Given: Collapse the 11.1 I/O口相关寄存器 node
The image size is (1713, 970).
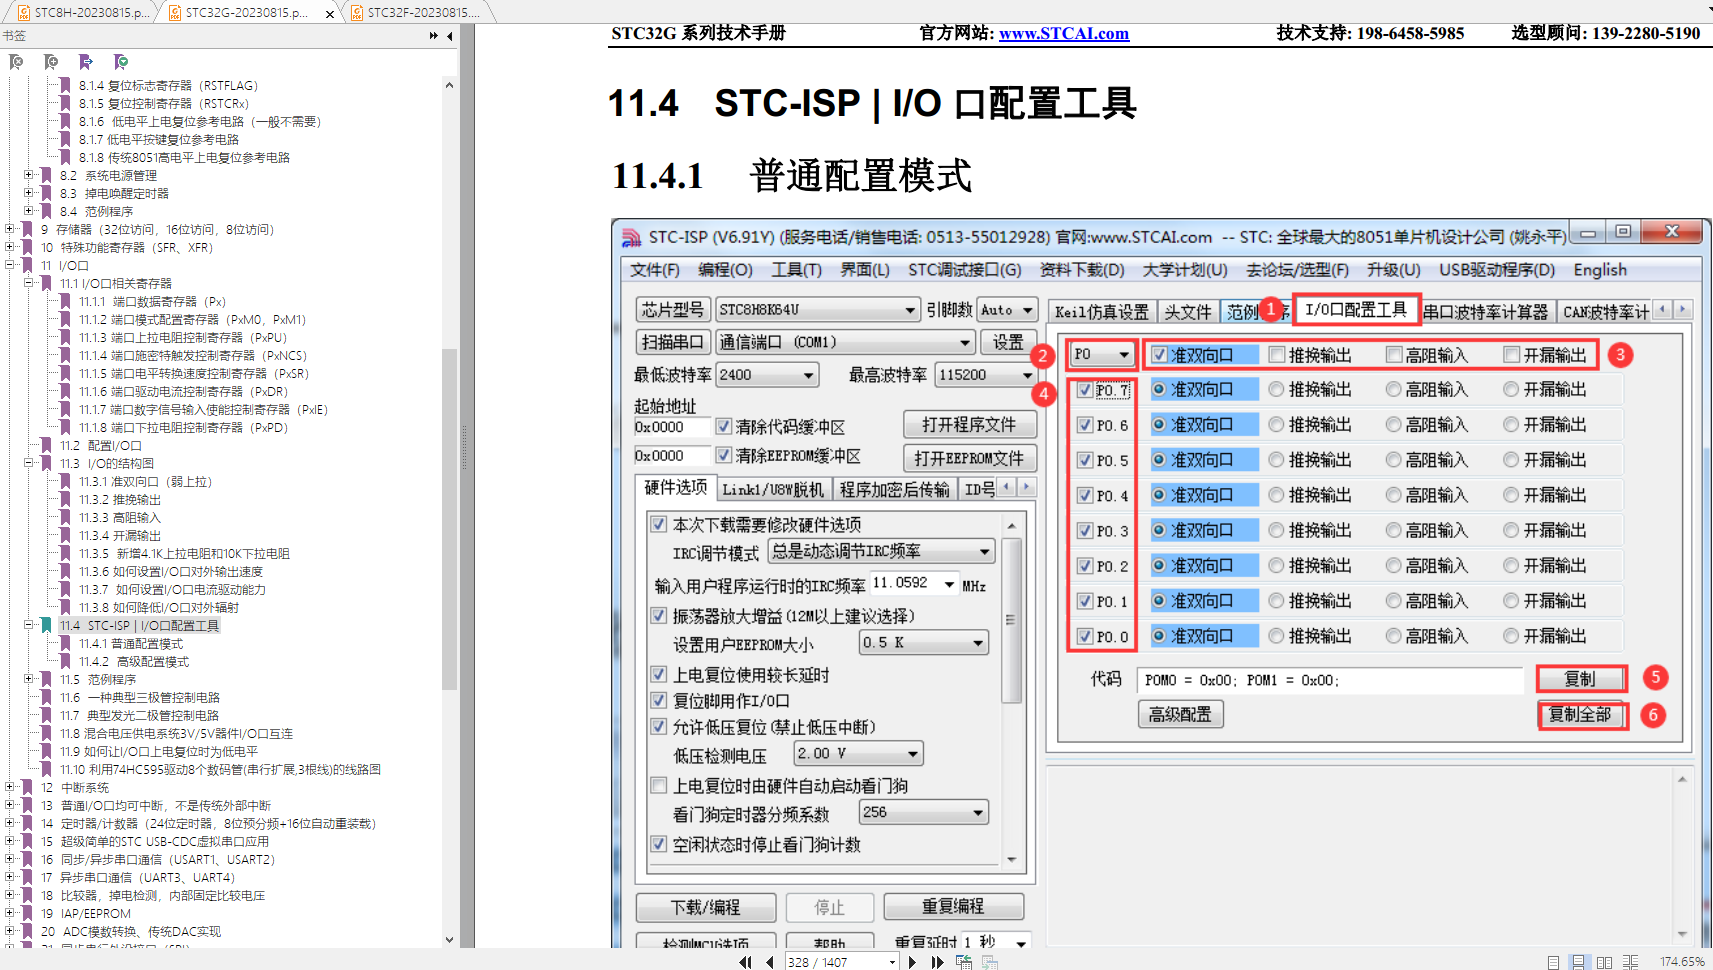Looking at the screenshot, I should point(28,284).
